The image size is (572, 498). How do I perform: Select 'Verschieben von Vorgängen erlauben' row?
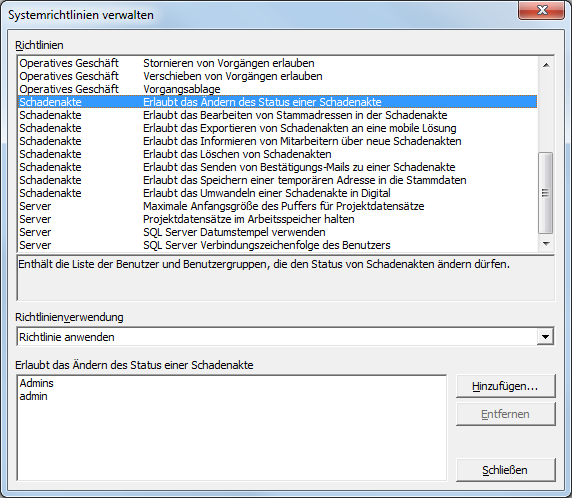pyautogui.click(x=277, y=76)
